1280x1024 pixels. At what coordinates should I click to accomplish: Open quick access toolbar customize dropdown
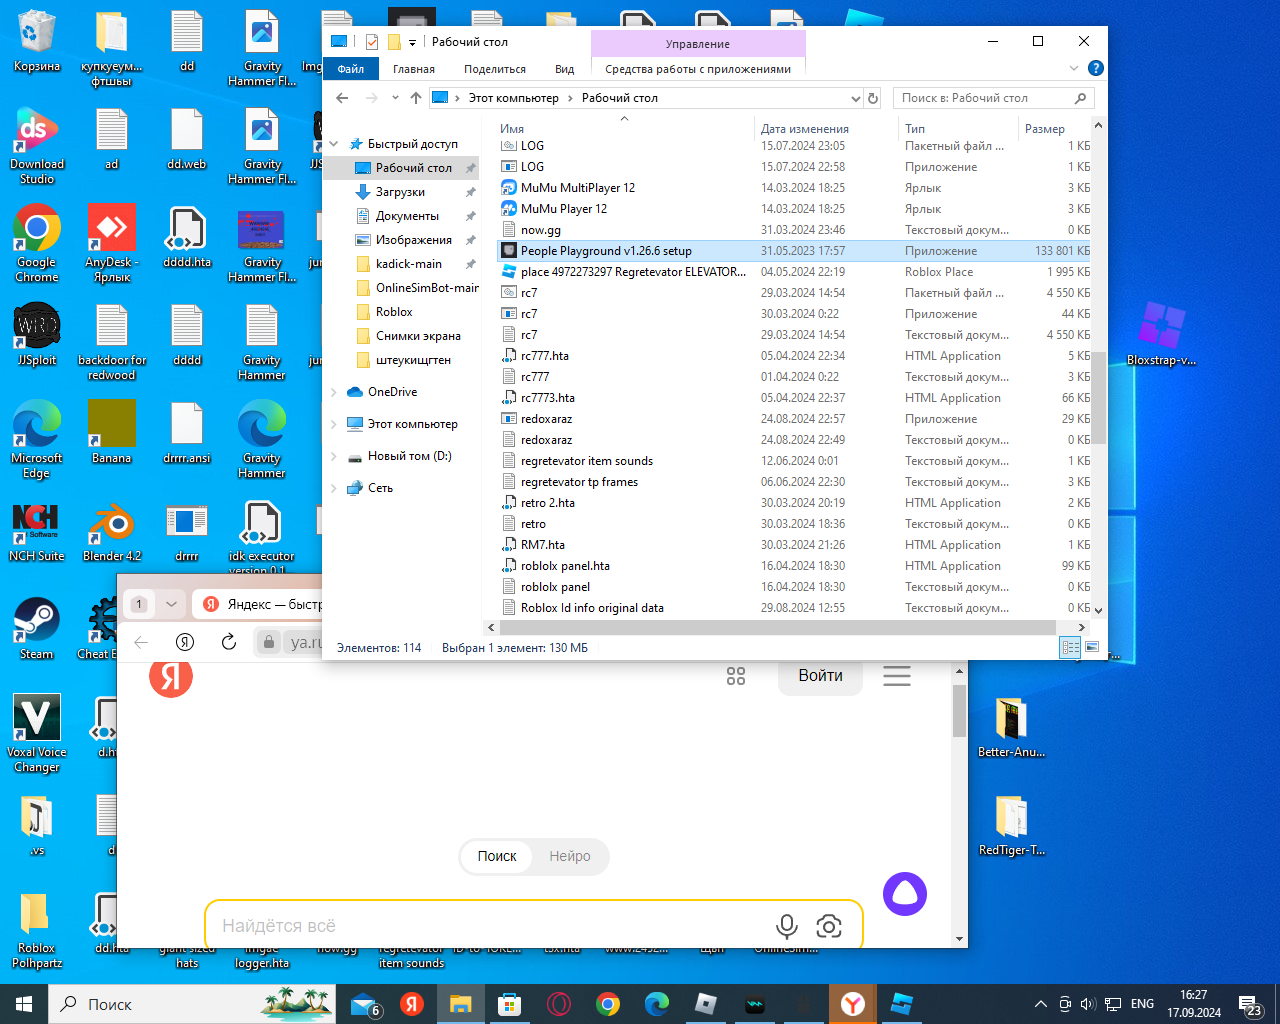412,42
